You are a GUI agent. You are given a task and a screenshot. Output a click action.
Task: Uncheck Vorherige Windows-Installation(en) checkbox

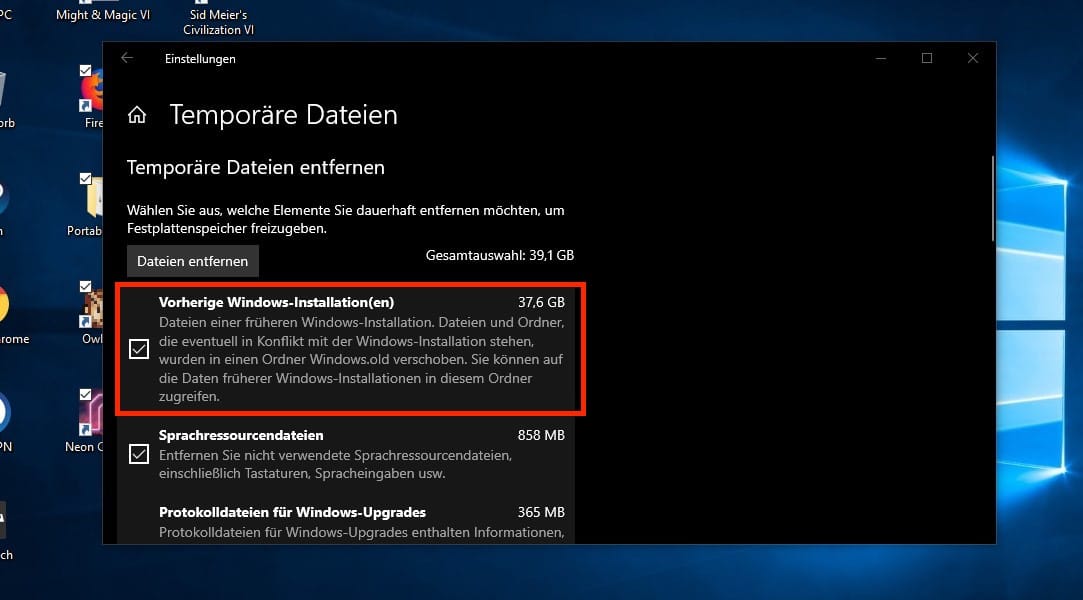[139, 349]
